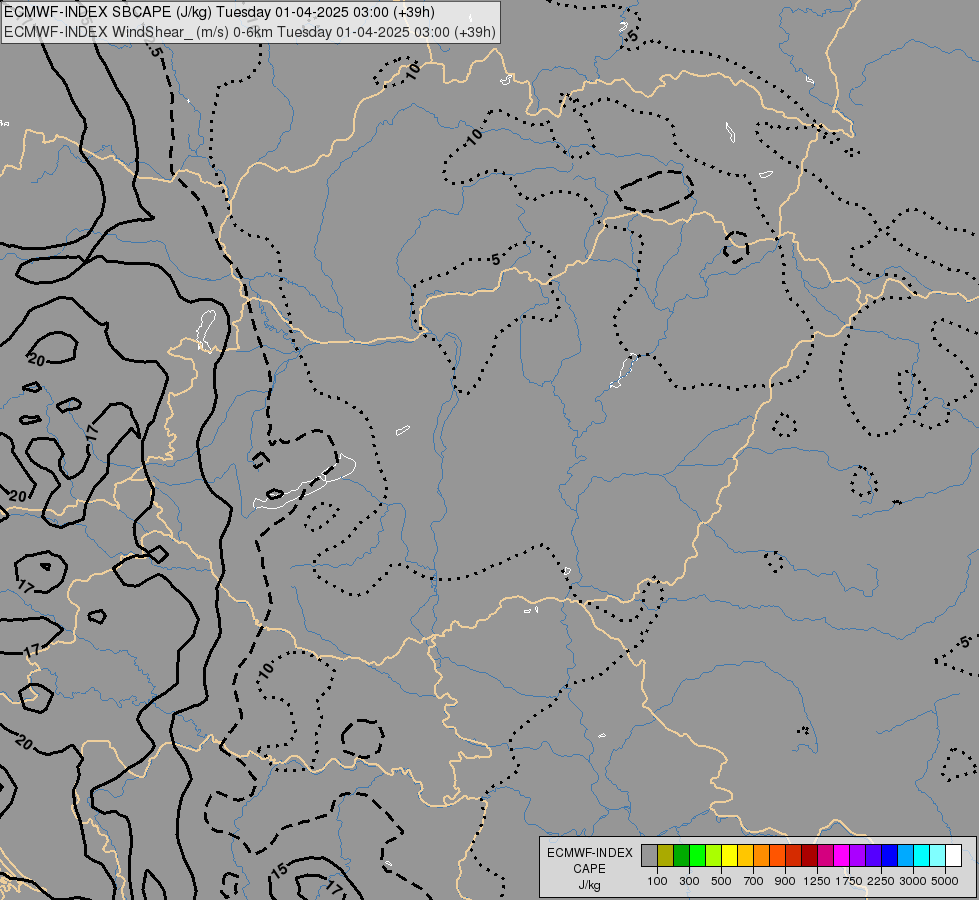Click the ECMWF-INDEX label inside the legend
Viewport: 979px width, 900px height.
point(590,853)
